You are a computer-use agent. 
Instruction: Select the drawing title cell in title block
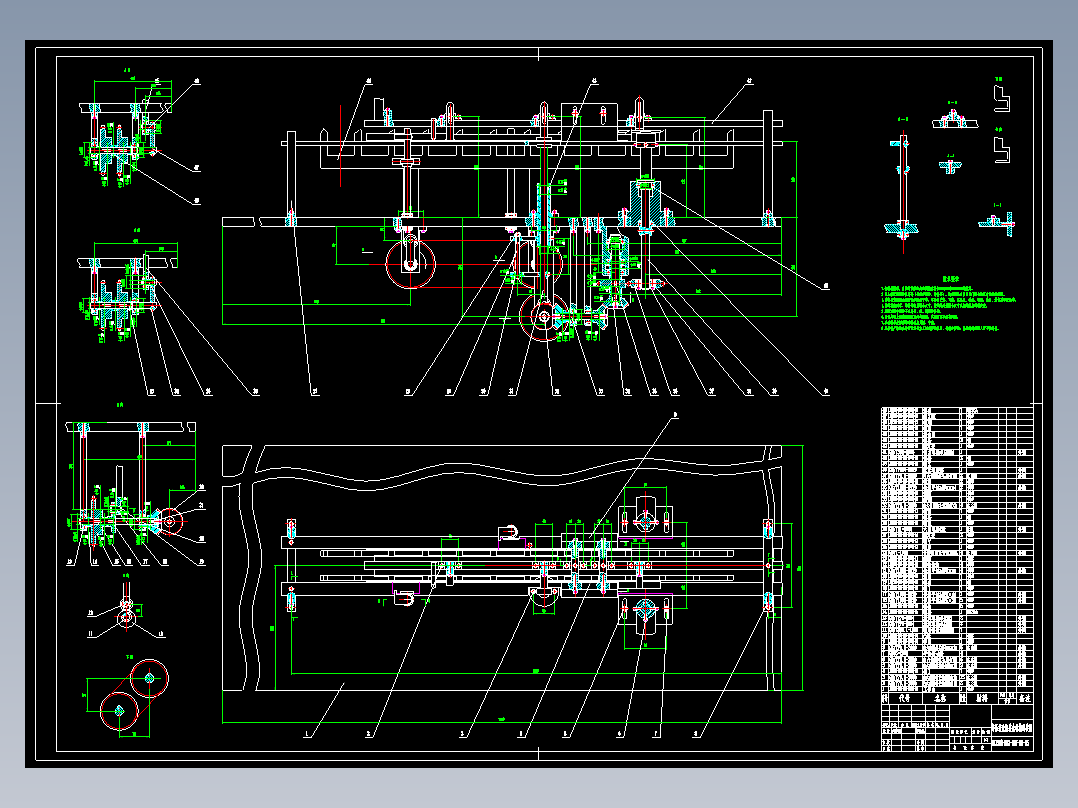tap(1012, 728)
